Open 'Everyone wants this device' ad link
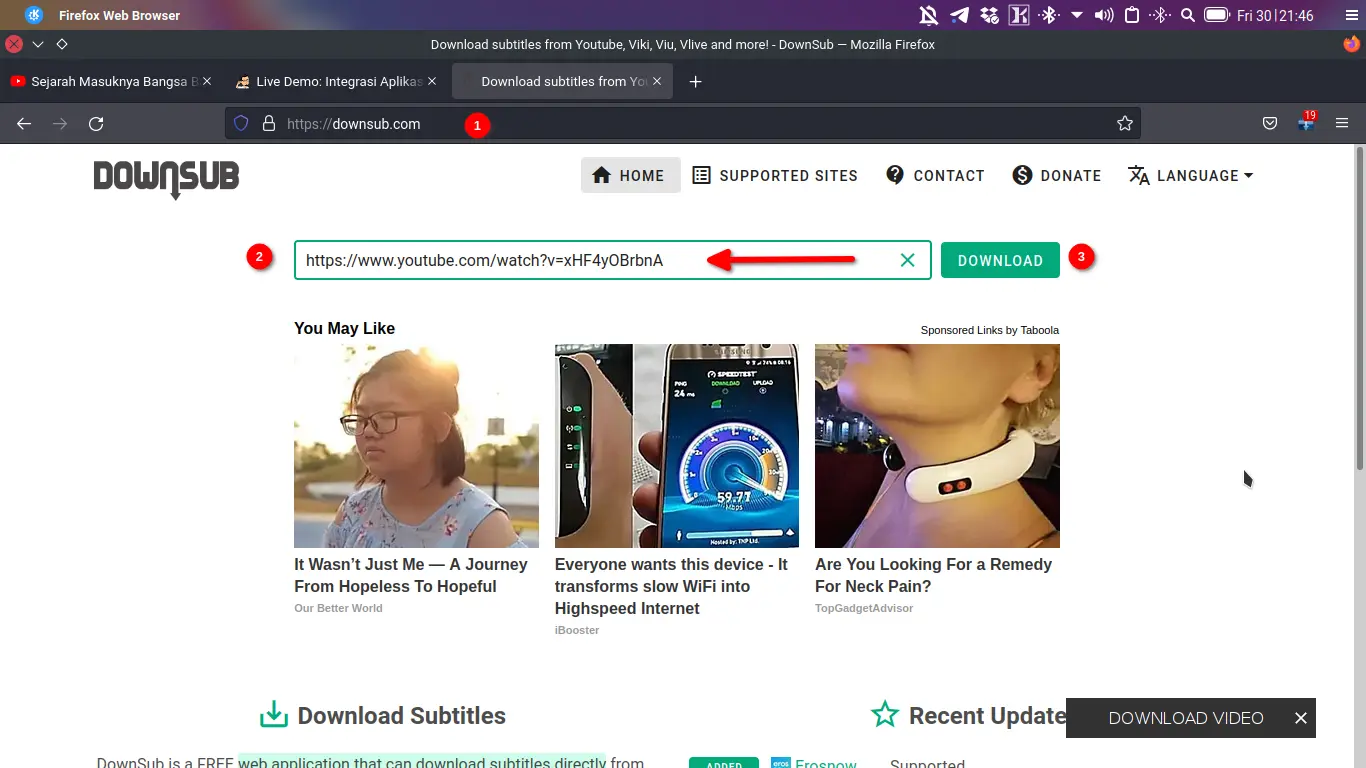1366x768 pixels. click(x=671, y=586)
